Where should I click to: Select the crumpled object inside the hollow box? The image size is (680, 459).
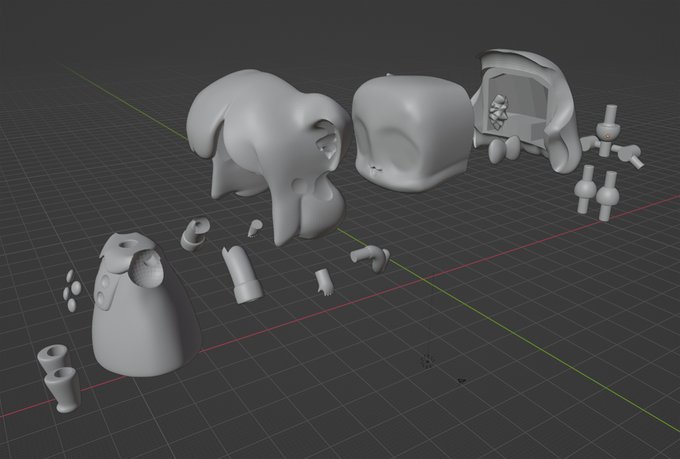point(499,112)
